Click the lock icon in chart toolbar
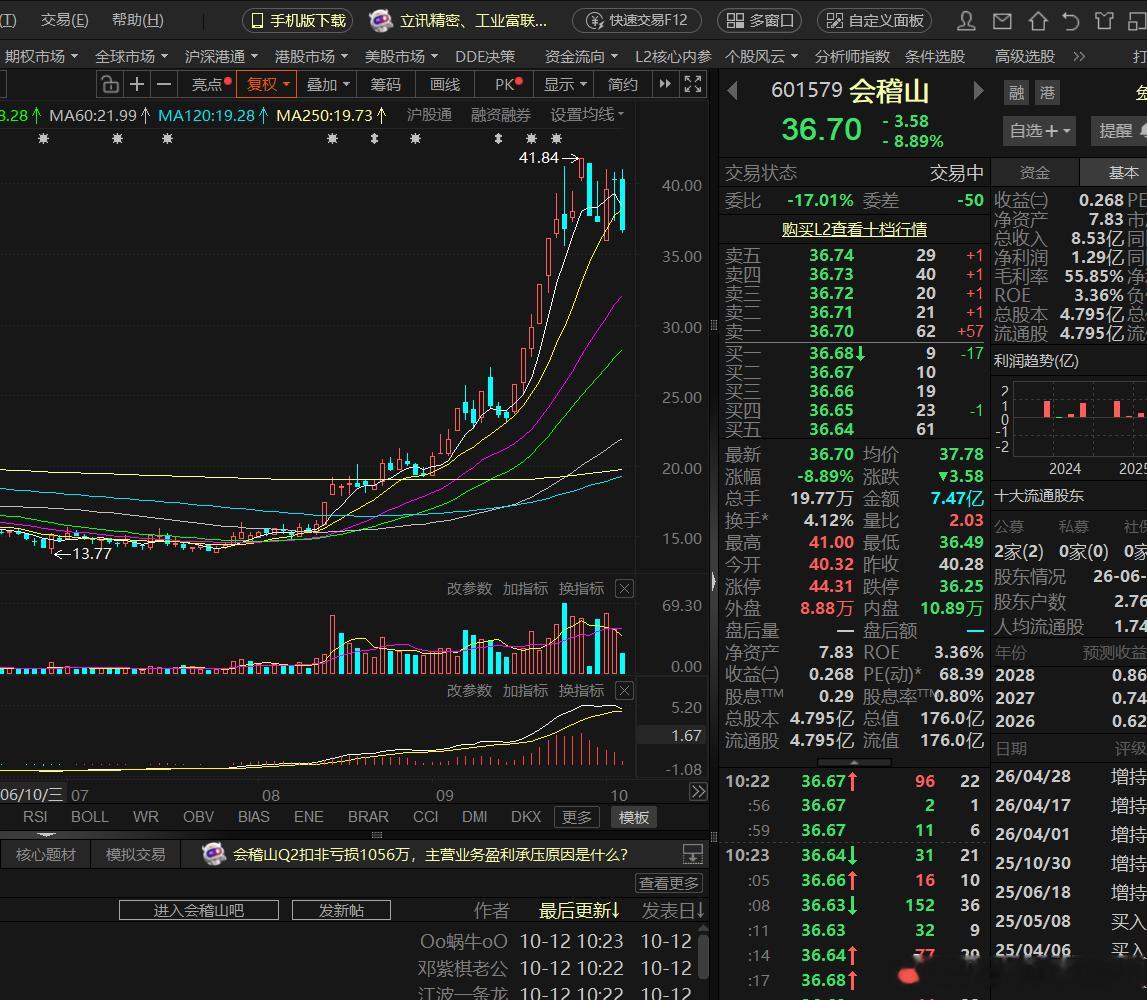The image size is (1147, 1000). tap(110, 85)
